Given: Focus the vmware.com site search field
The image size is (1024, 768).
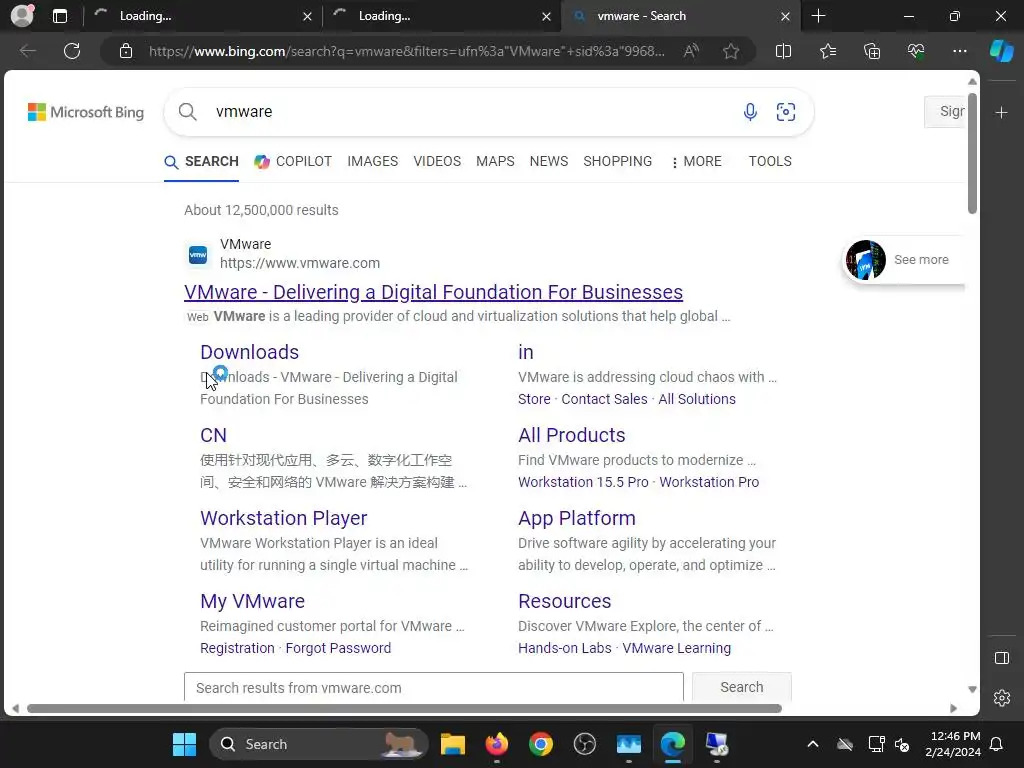Looking at the screenshot, I should [x=434, y=687].
